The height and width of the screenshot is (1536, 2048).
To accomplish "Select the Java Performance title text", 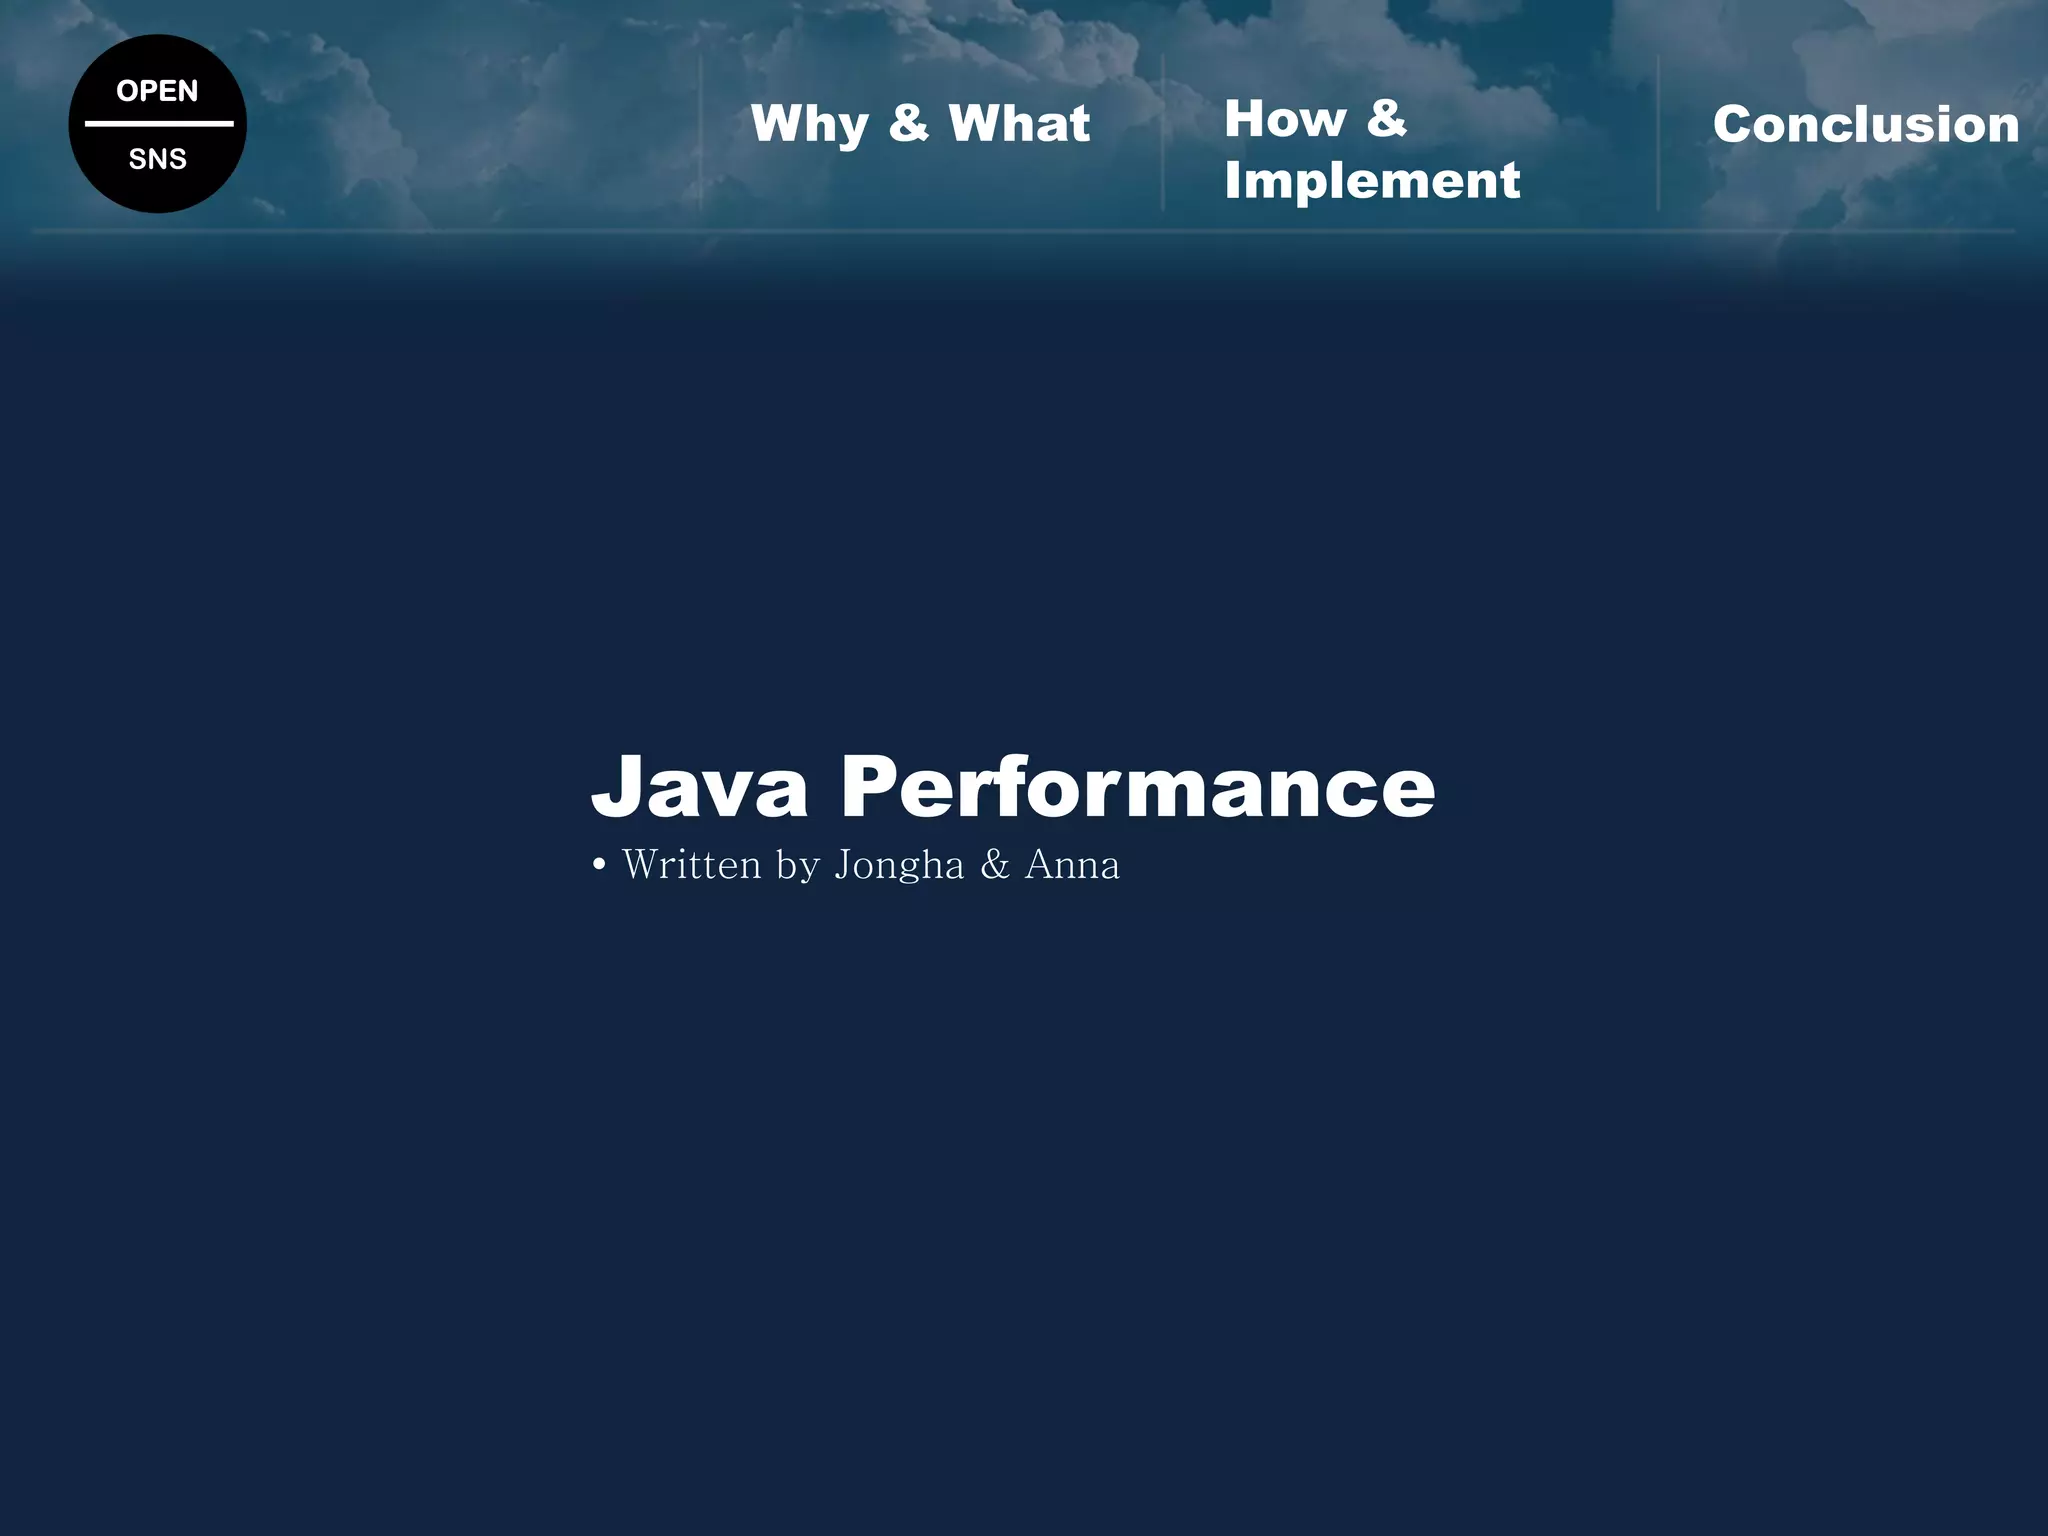I will click(x=1012, y=787).
